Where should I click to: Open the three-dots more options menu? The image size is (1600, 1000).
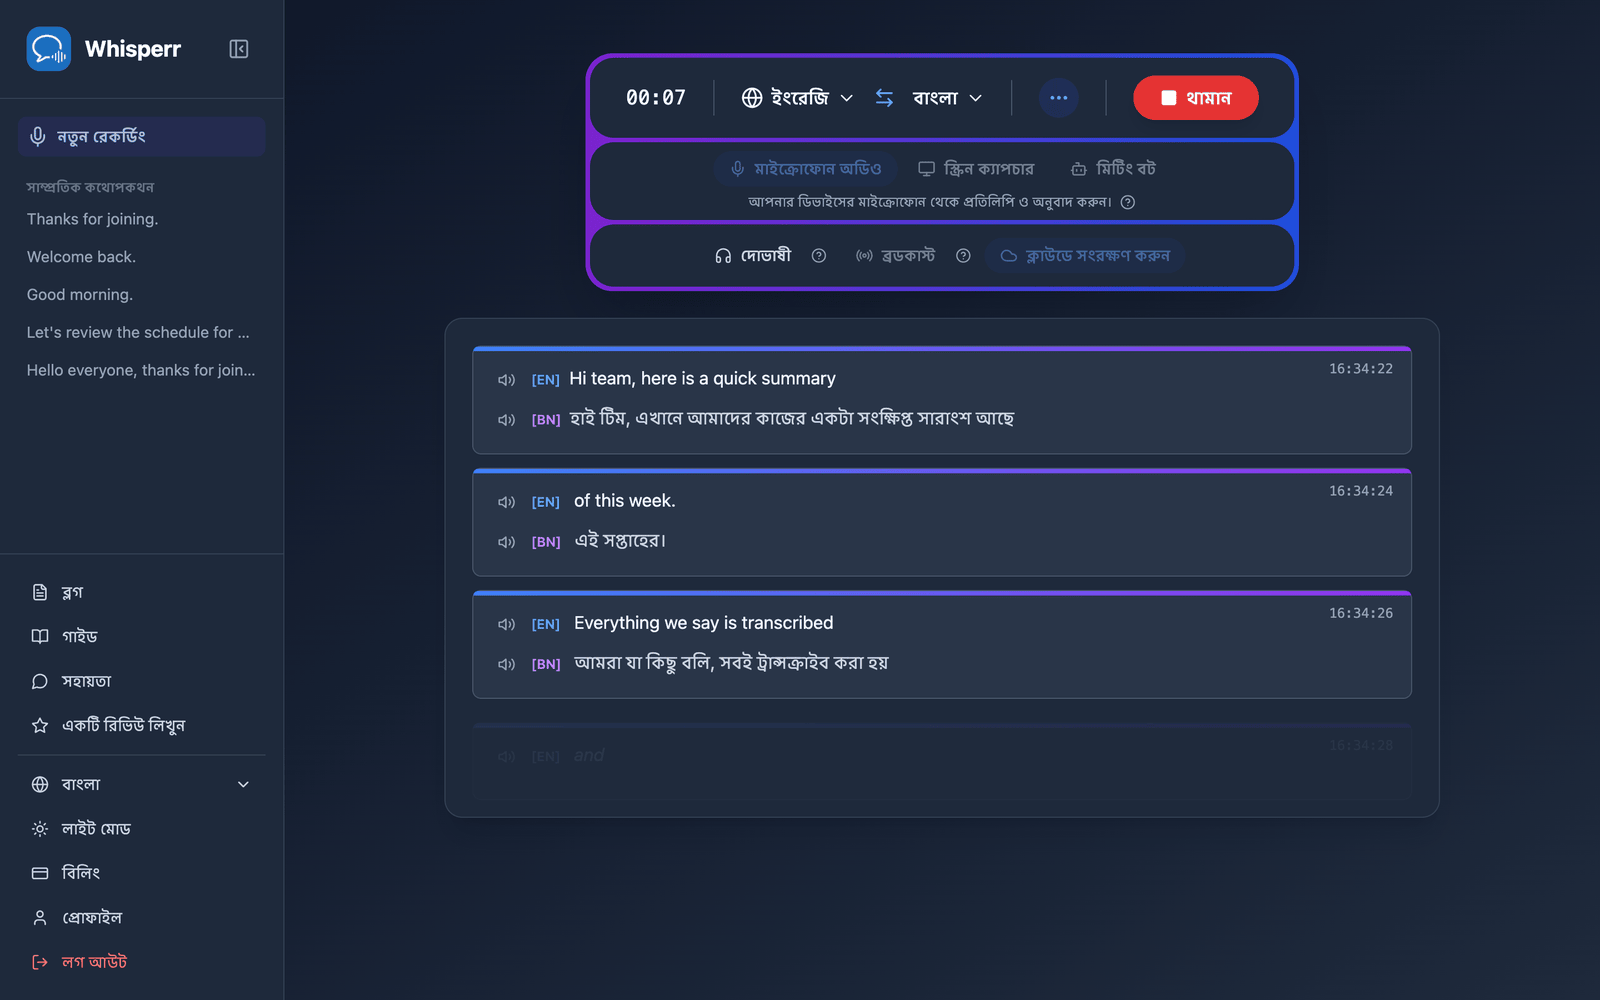[1059, 98]
